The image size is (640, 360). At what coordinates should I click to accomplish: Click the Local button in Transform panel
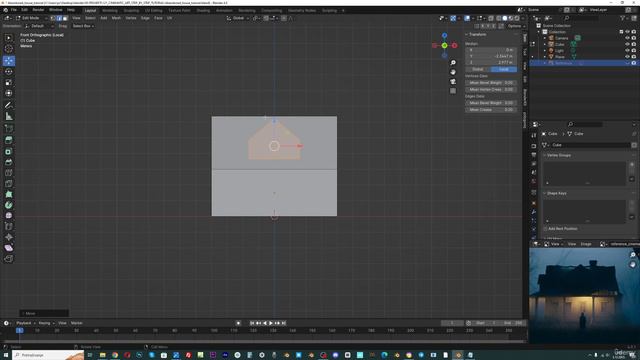click(x=504, y=69)
